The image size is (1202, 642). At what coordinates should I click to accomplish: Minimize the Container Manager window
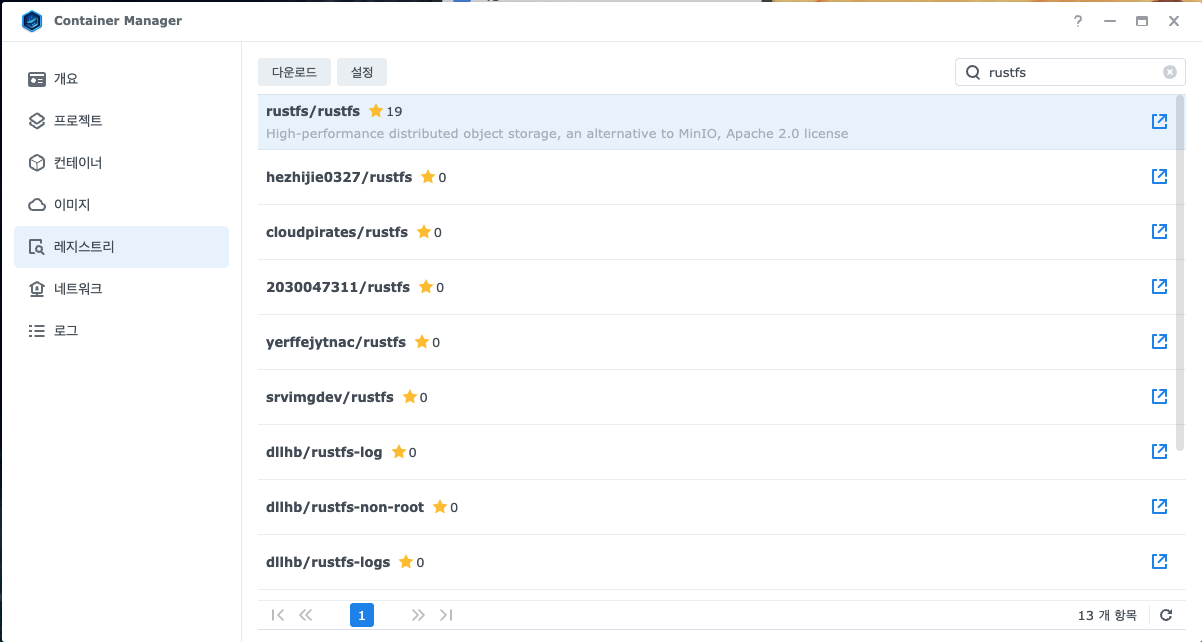1109,21
